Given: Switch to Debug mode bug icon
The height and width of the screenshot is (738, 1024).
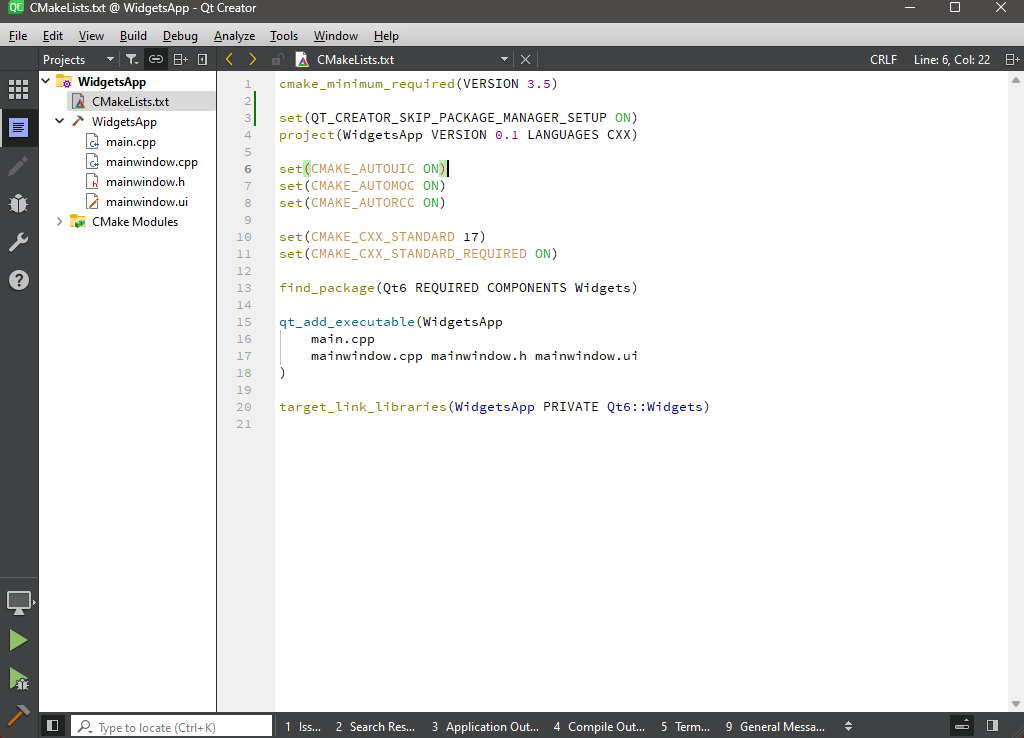Looking at the screenshot, I should click(x=18, y=204).
